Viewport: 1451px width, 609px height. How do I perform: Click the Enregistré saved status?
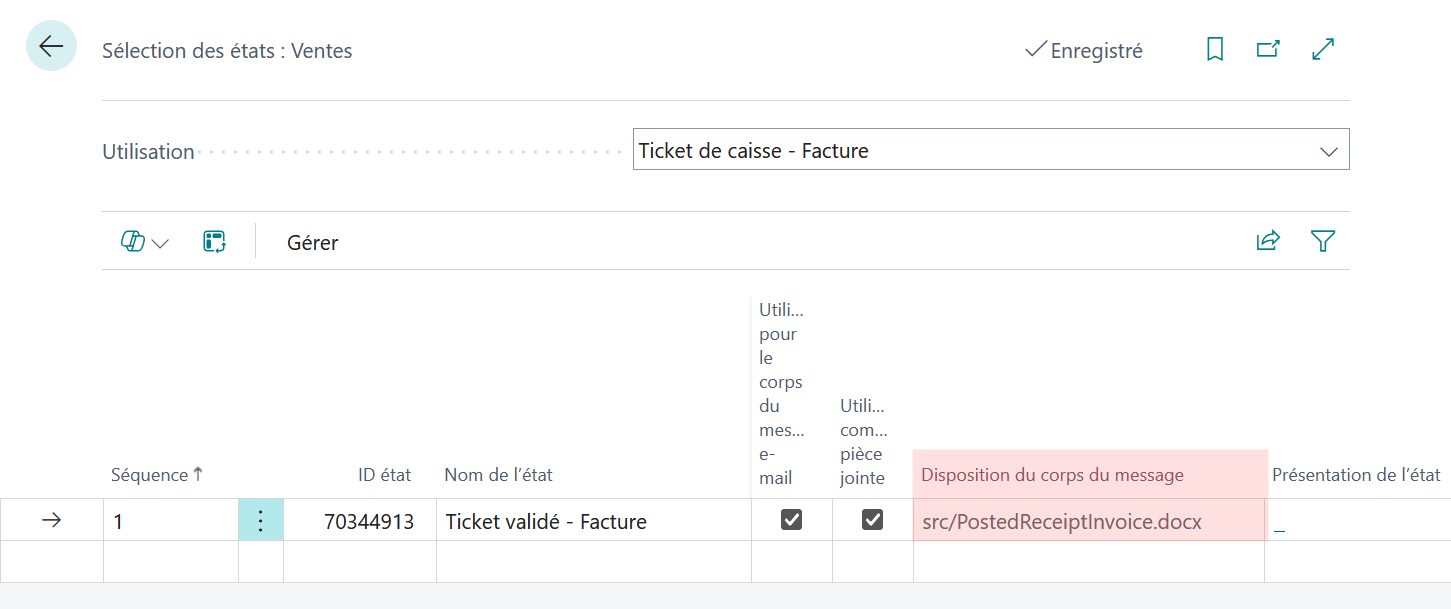[1084, 50]
